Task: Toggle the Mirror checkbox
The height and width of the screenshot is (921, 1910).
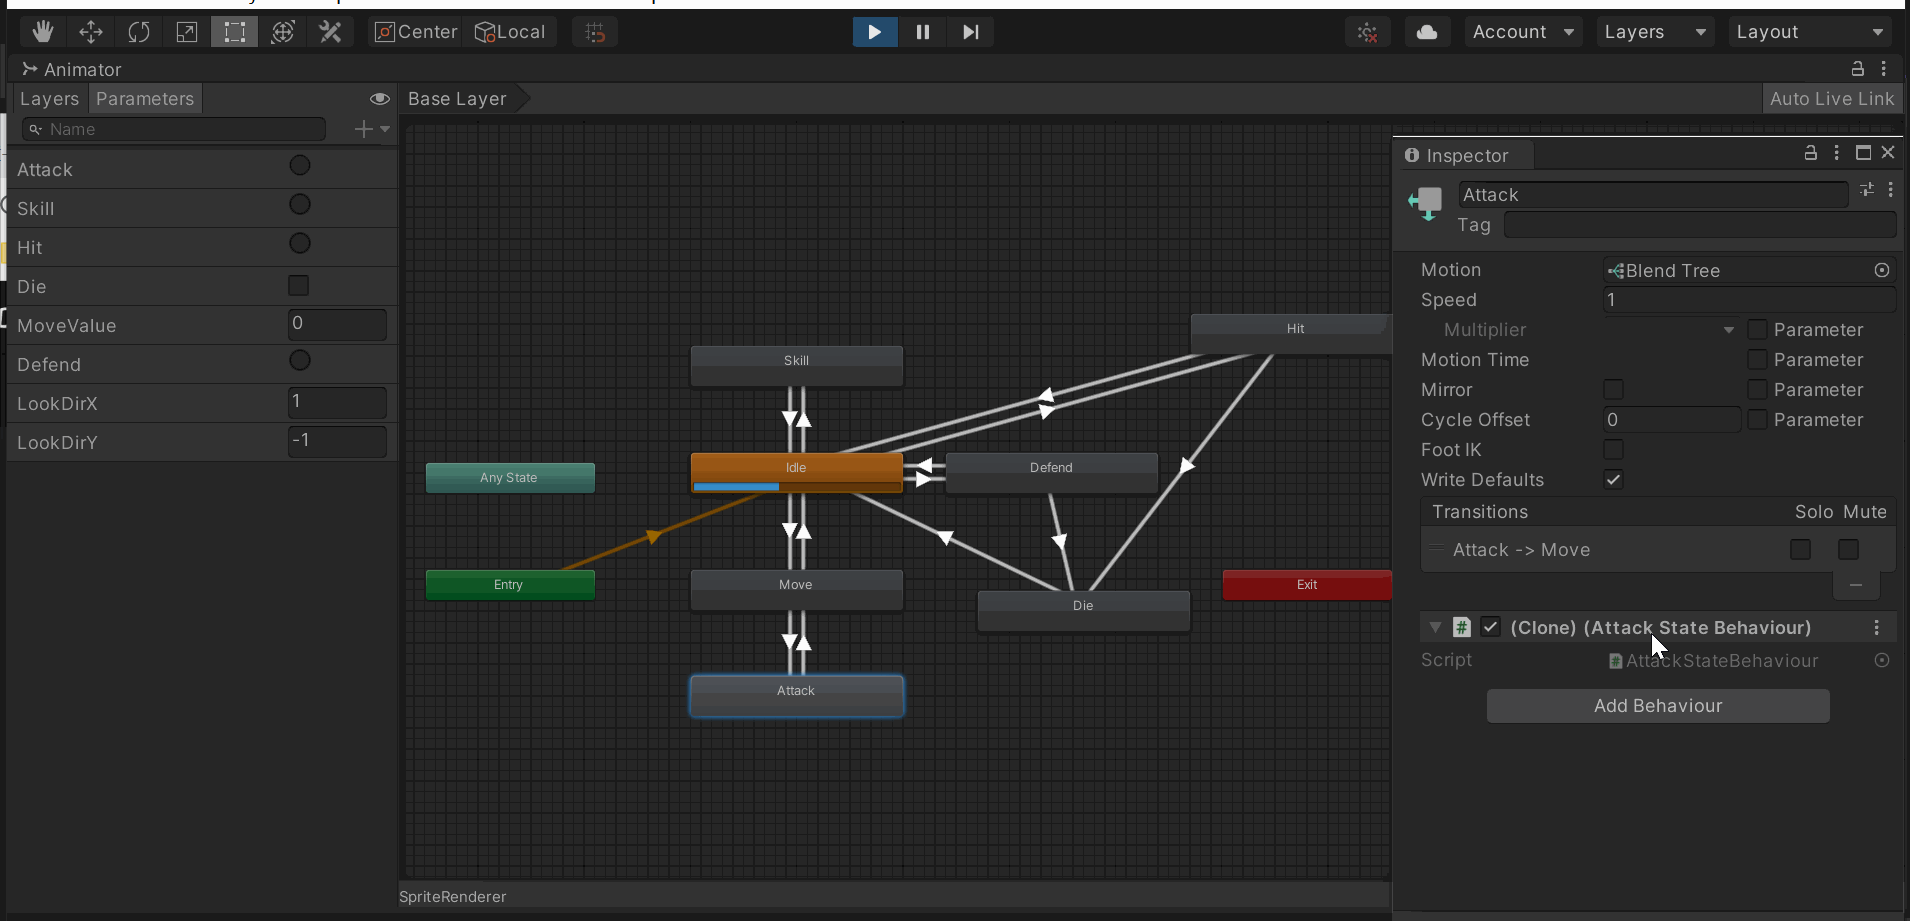Action: [x=1613, y=389]
